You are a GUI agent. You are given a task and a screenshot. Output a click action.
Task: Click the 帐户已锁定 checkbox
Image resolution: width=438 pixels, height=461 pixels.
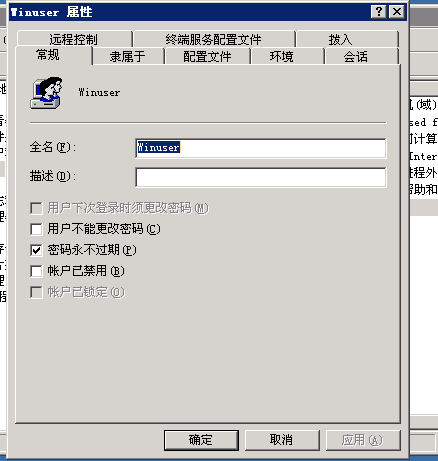[36, 292]
